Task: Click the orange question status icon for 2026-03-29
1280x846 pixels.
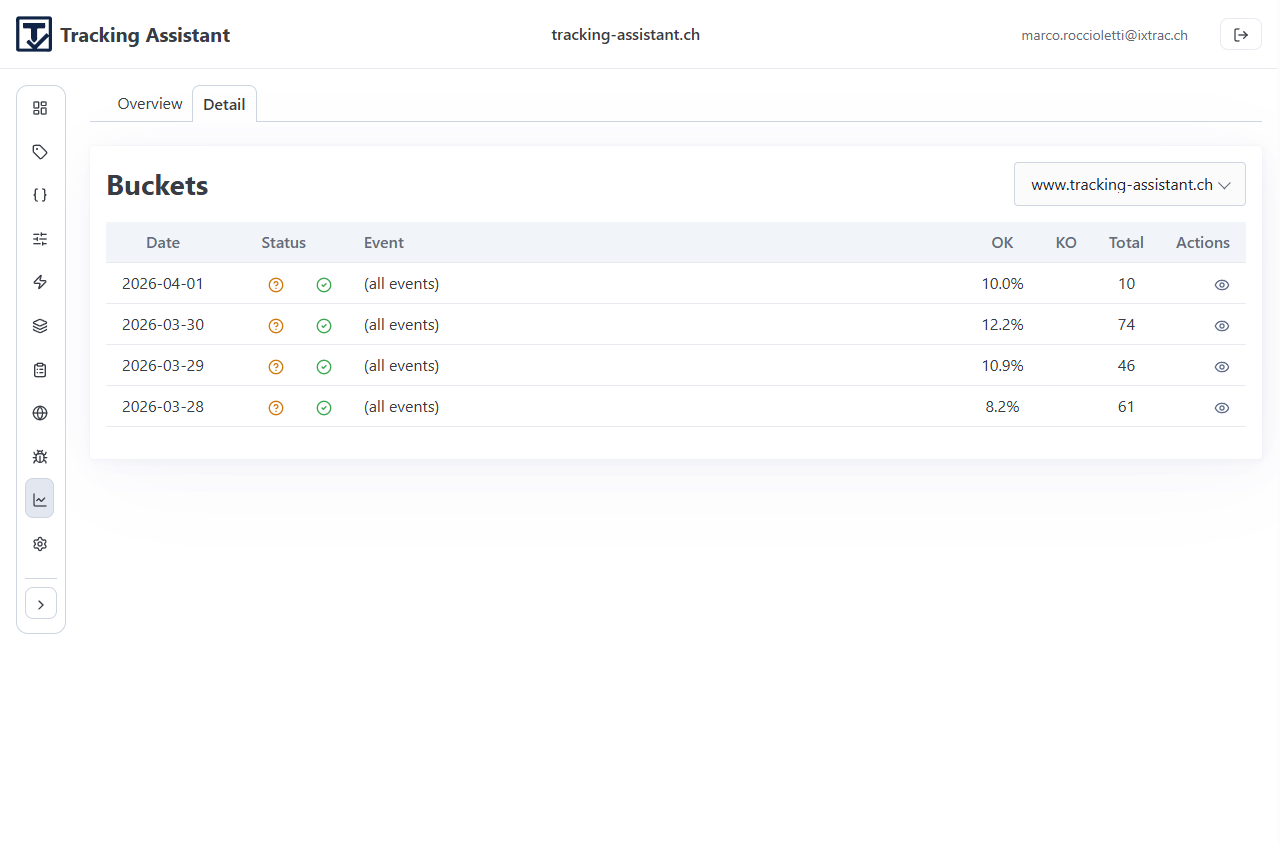Action: [276, 367]
